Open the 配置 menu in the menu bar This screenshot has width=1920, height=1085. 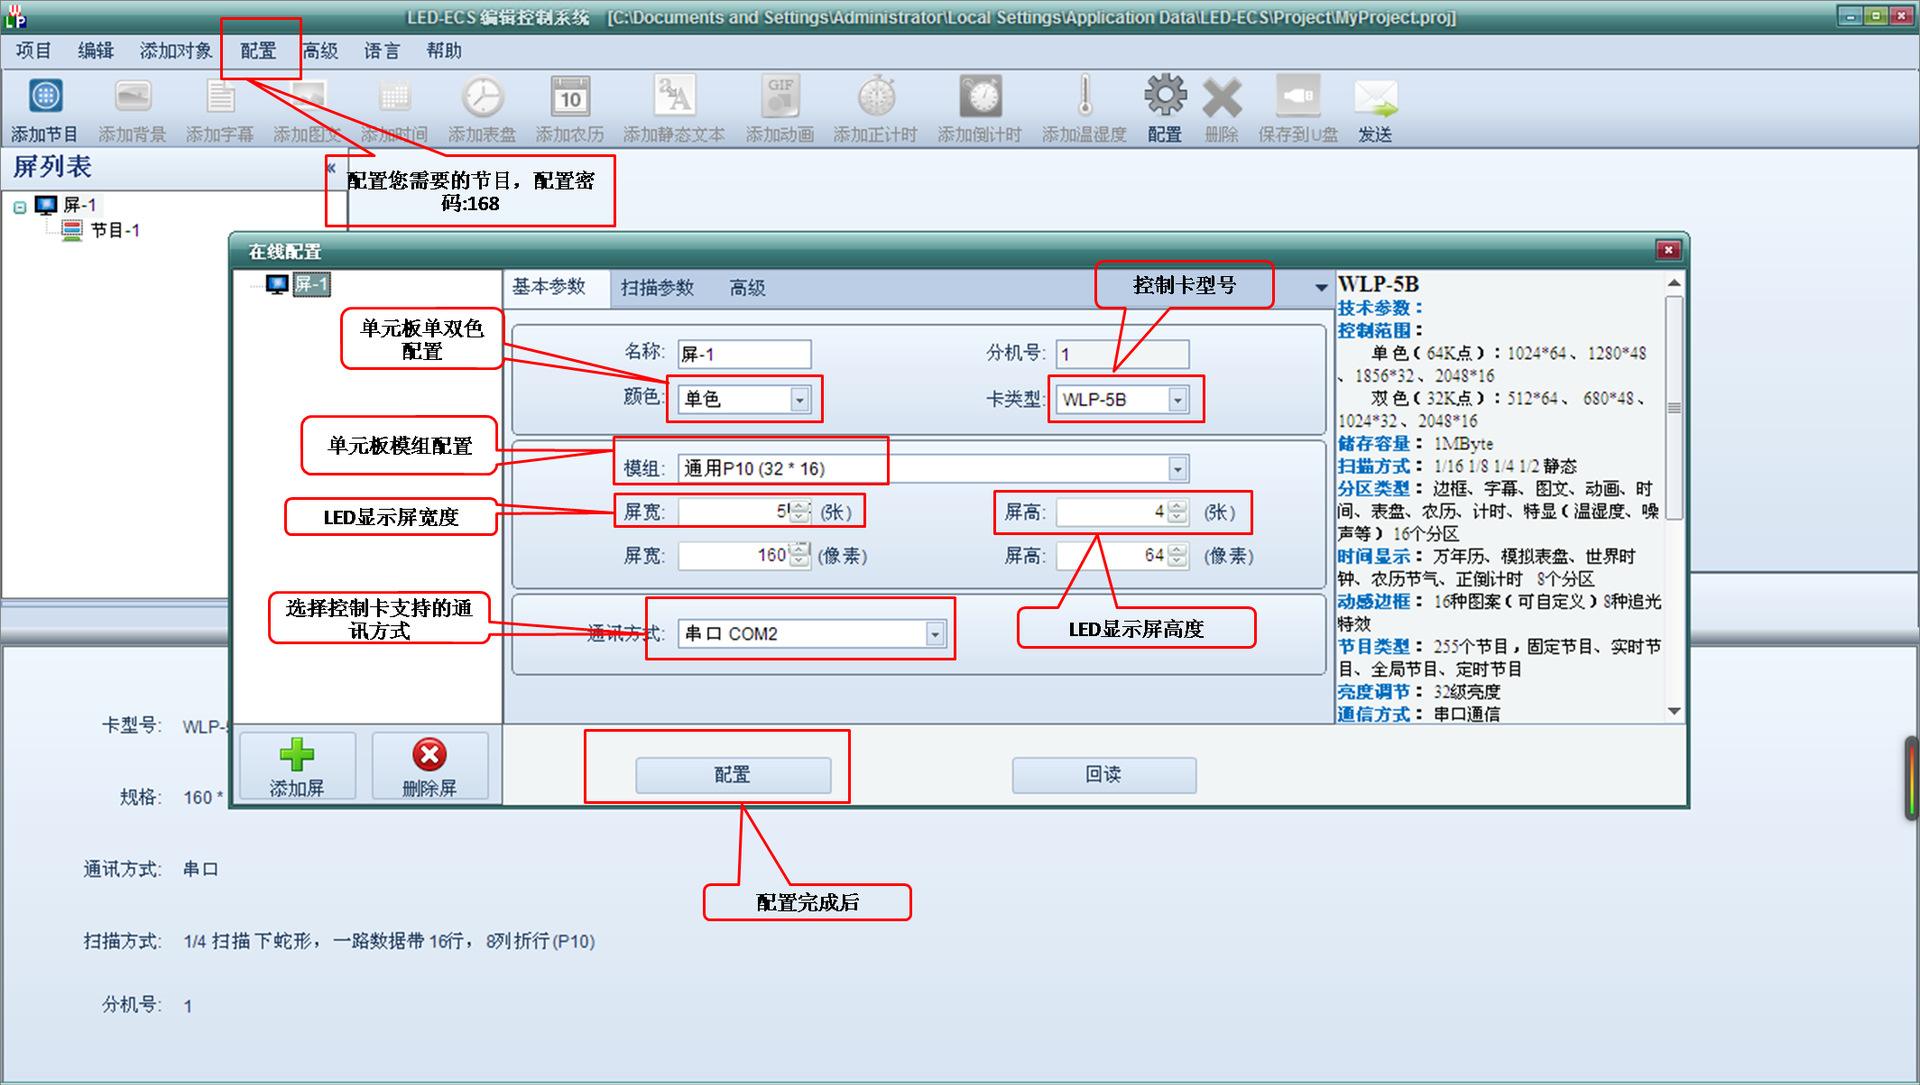point(258,50)
